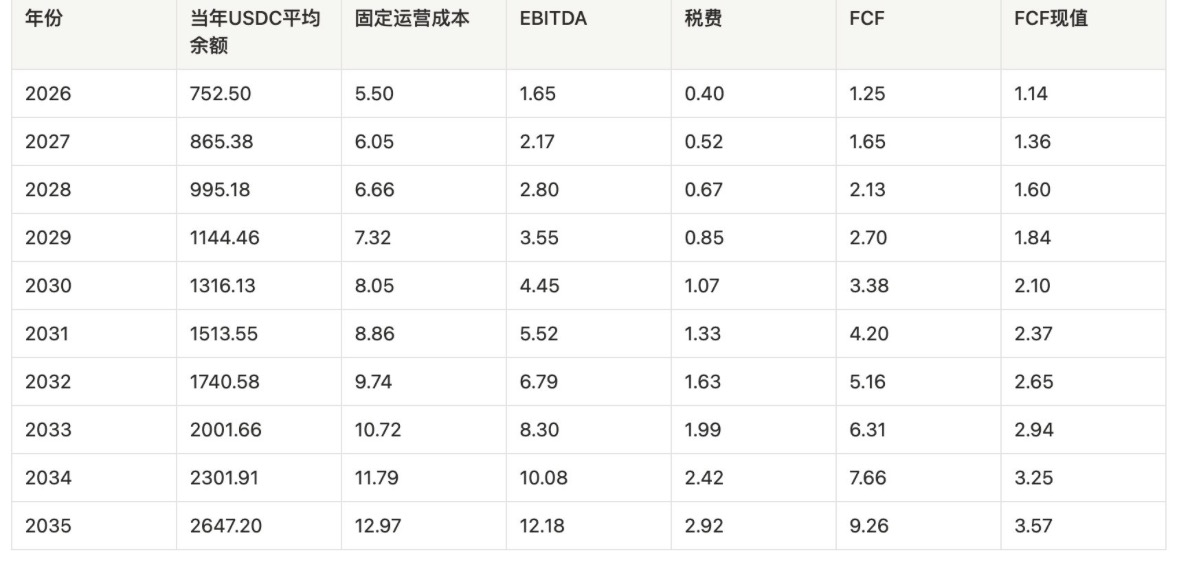Select the 0.85 tax cell for 2029
1179x563 pixels.
[704, 238]
